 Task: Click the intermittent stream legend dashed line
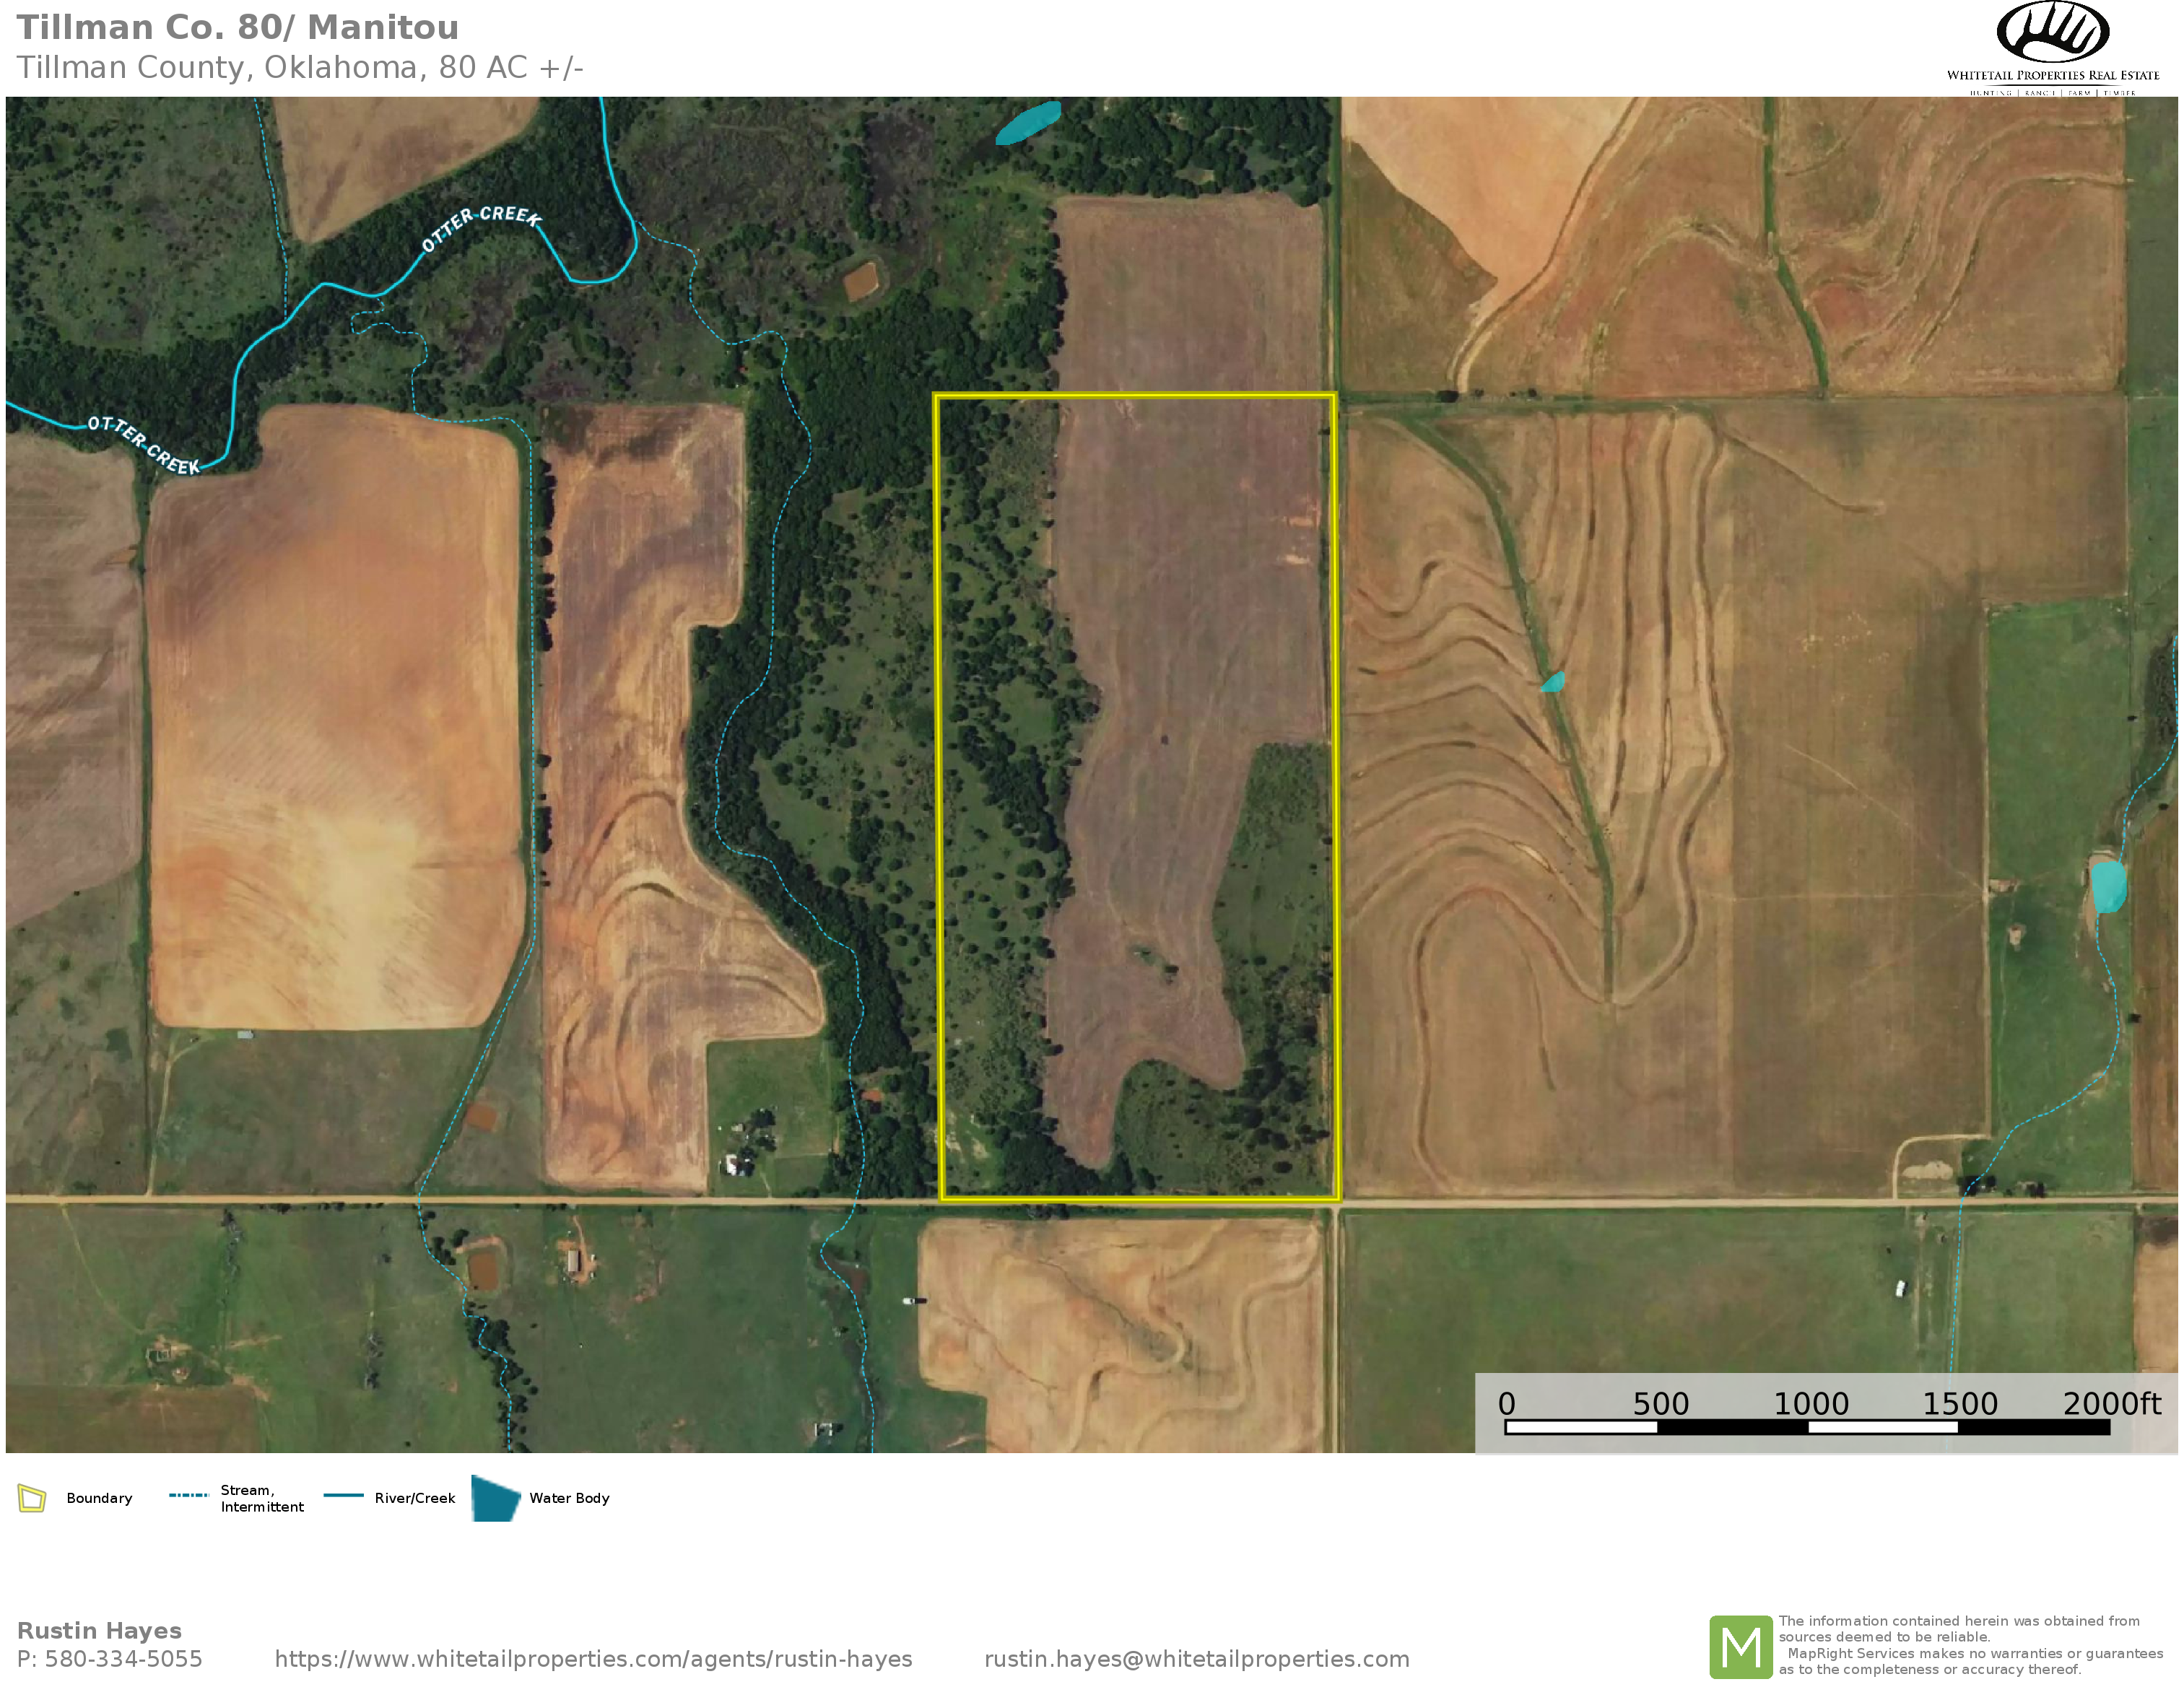click(x=188, y=1495)
